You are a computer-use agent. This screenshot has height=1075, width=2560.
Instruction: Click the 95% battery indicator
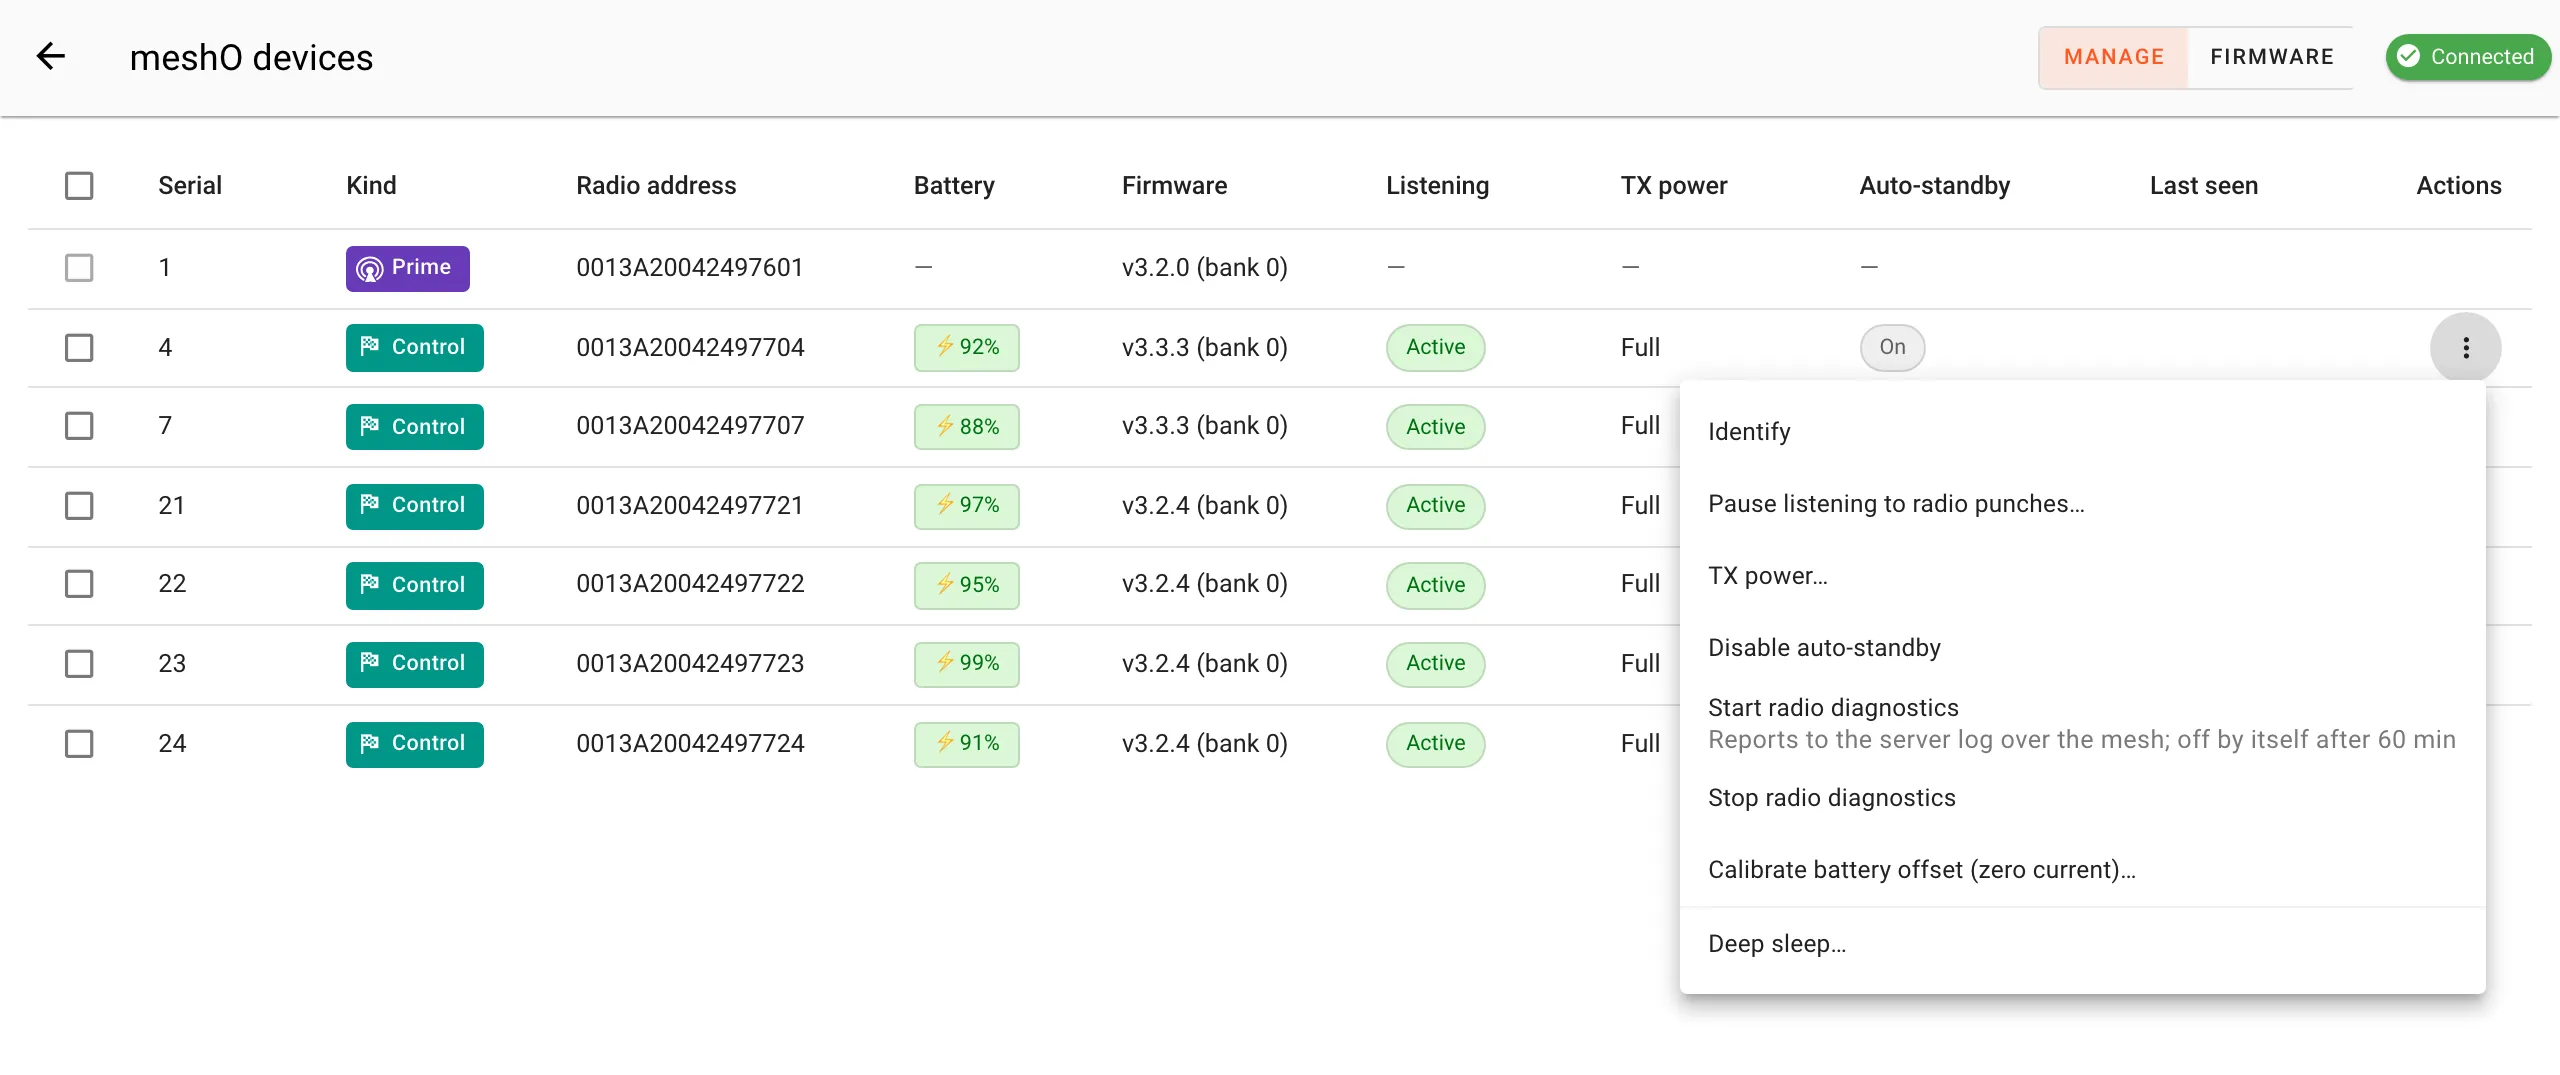[966, 585]
